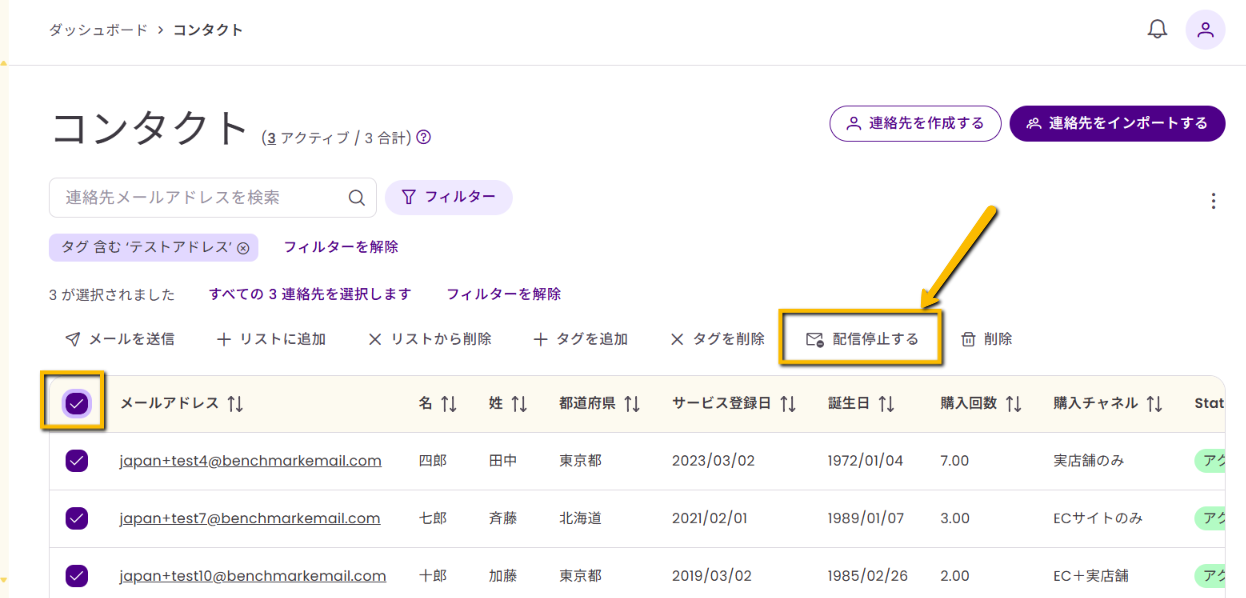
Task: Uncheck the japan+test7 row checkbox
Action: click(77, 518)
